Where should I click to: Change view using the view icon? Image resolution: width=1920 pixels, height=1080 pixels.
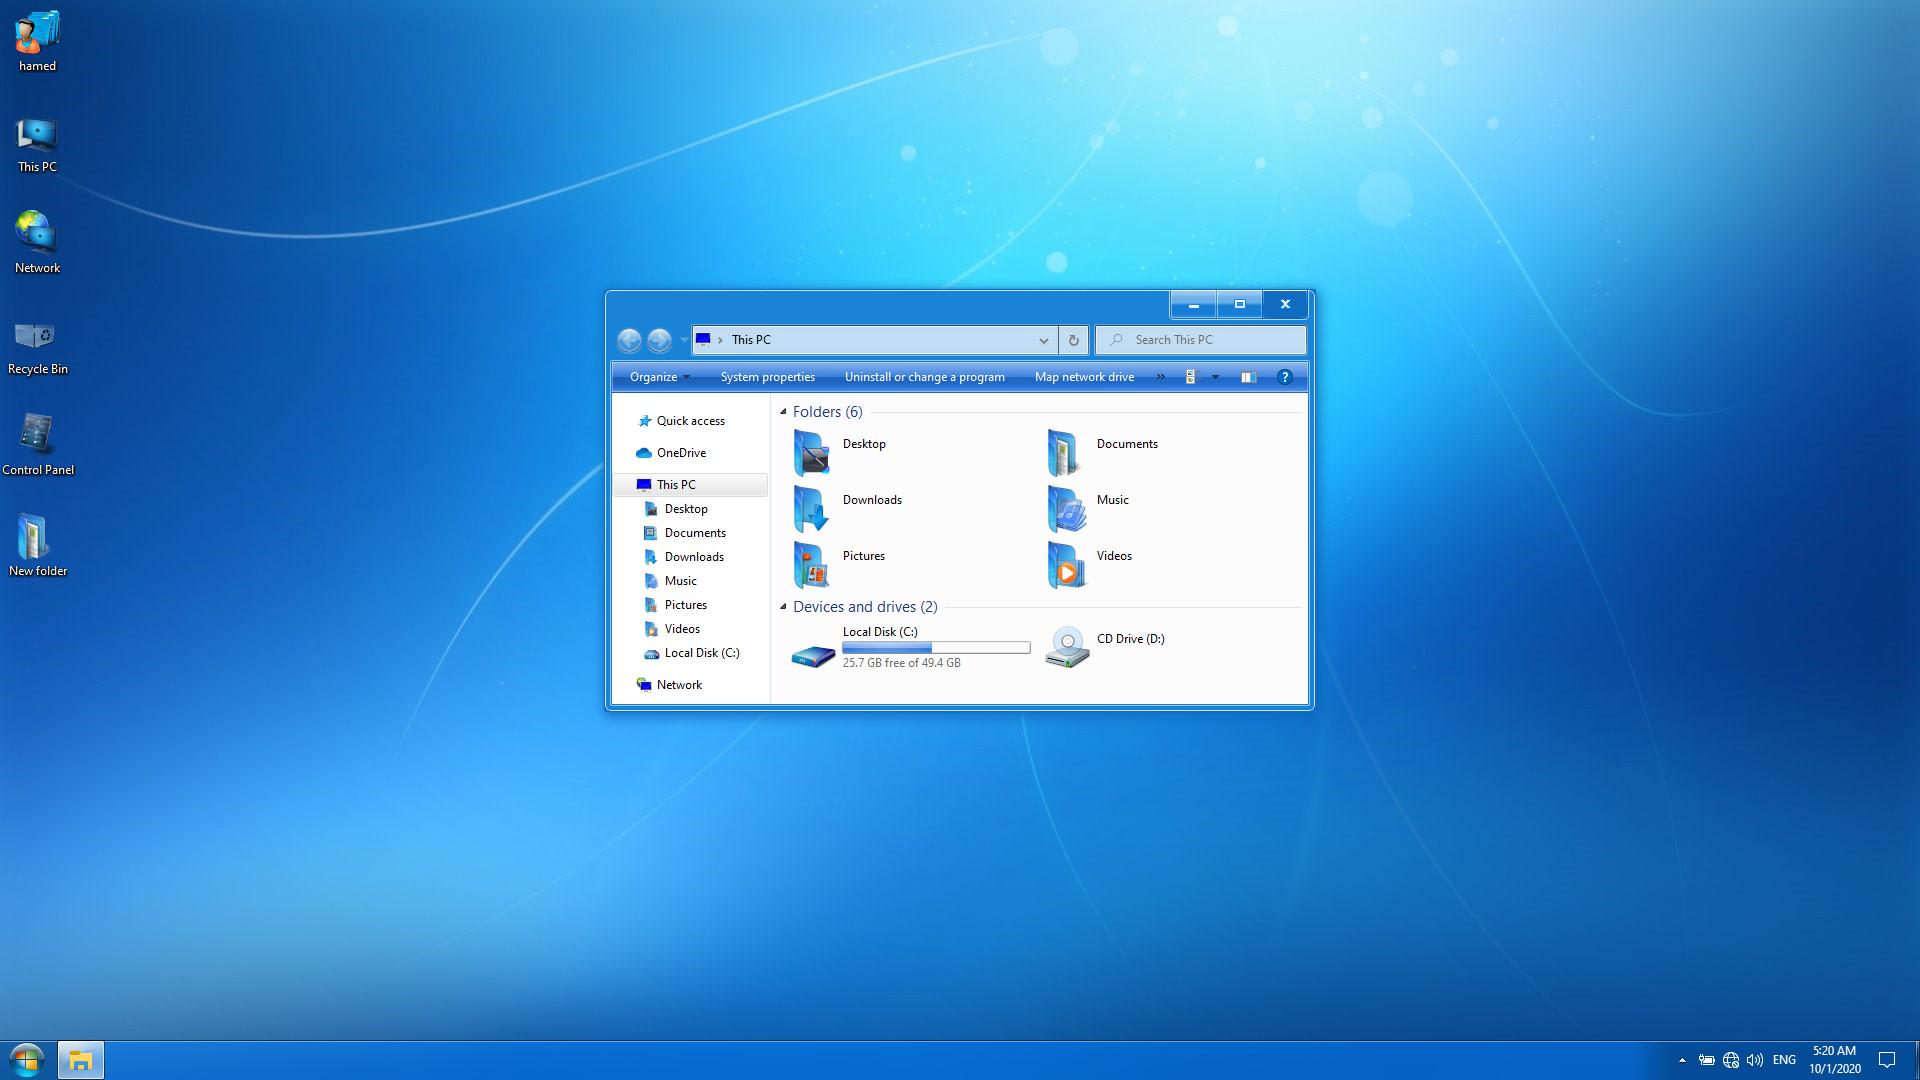click(x=1191, y=377)
